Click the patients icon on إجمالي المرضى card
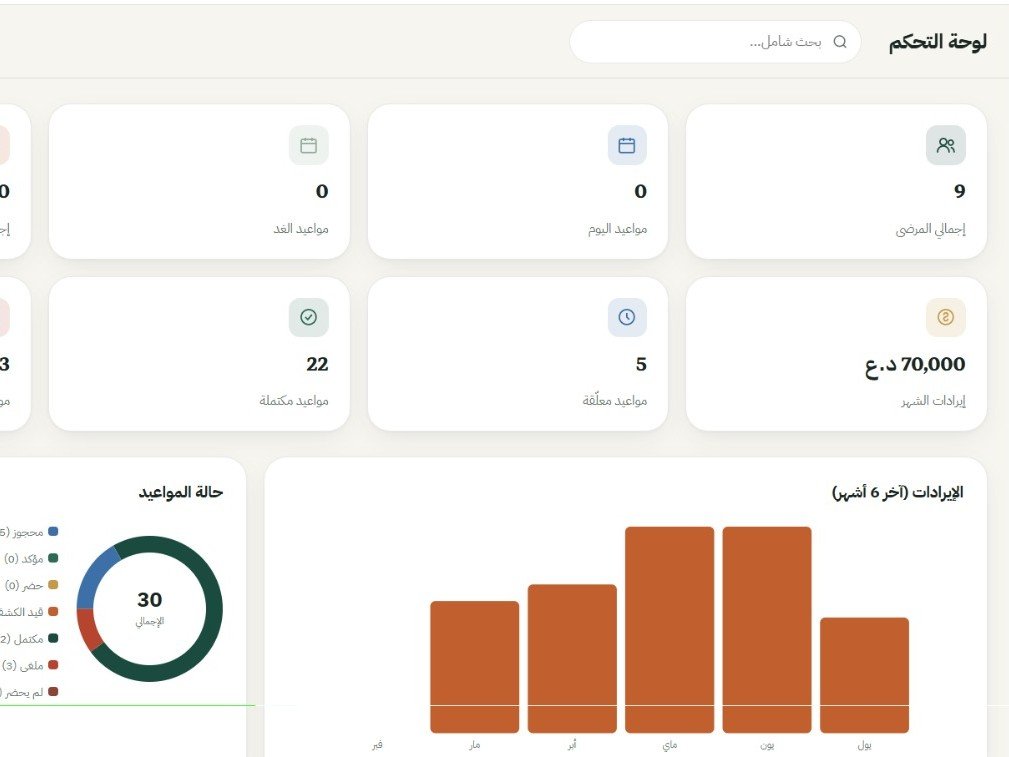The image size is (1009, 757). (945, 145)
